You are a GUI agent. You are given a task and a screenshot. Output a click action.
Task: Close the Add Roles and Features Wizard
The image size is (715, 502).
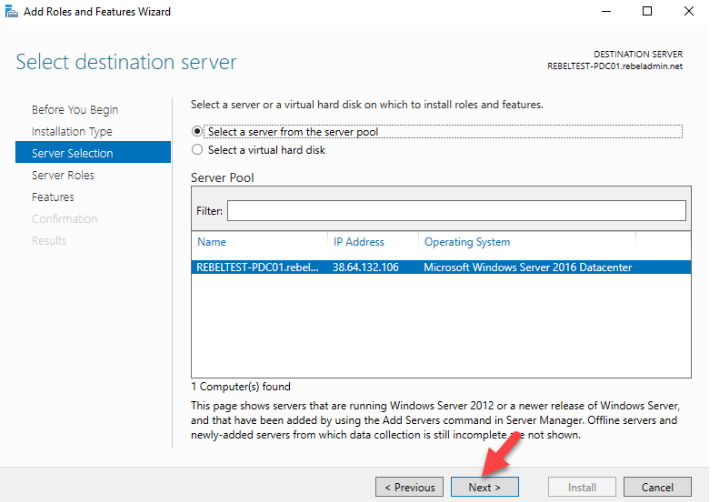[x=689, y=11]
